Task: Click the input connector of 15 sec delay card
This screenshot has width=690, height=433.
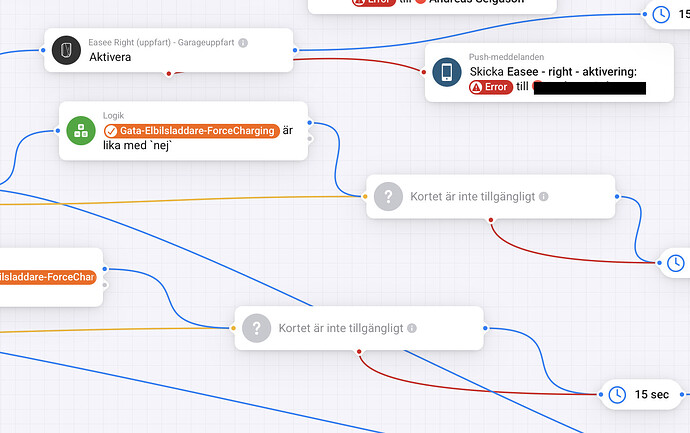Action: (601, 395)
